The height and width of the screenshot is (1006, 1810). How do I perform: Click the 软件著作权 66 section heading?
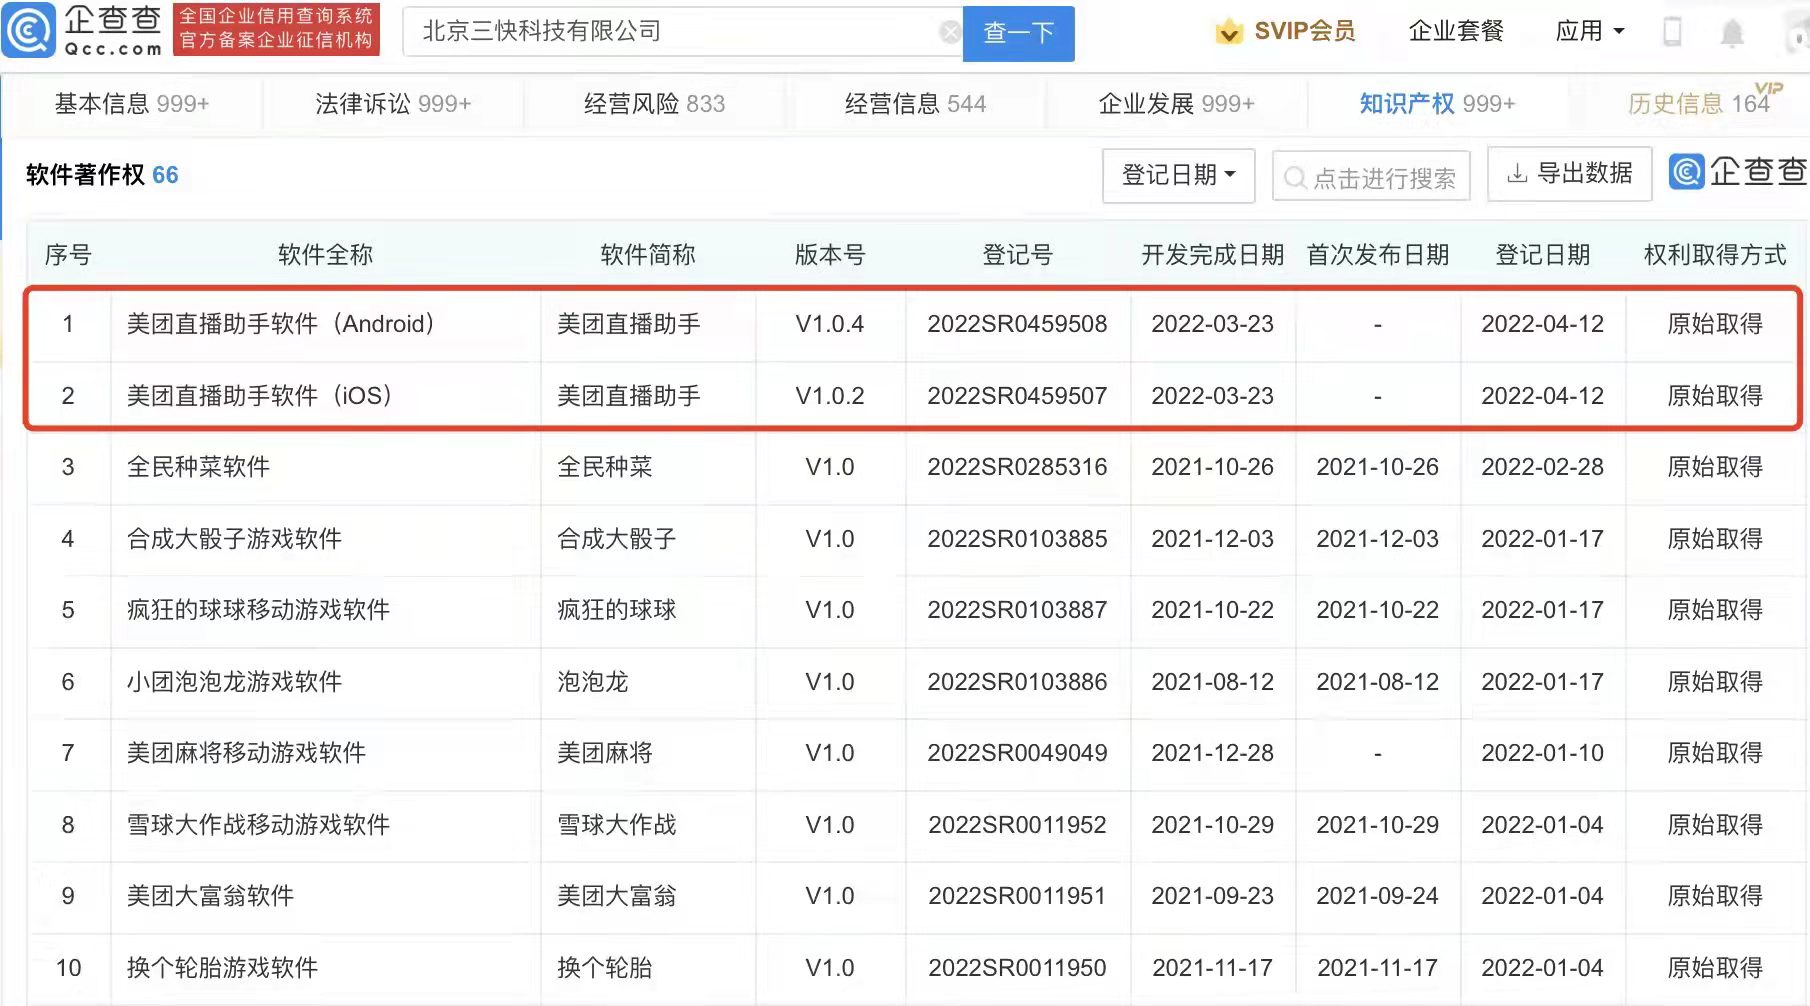pyautogui.click(x=102, y=175)
